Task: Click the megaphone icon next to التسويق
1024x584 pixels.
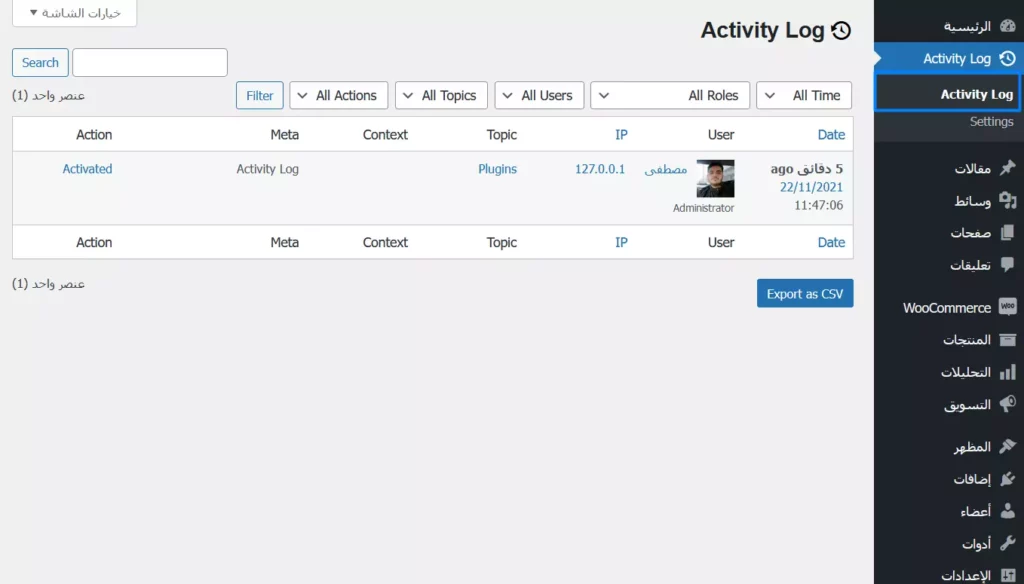Action: [x=1008, y=404]
